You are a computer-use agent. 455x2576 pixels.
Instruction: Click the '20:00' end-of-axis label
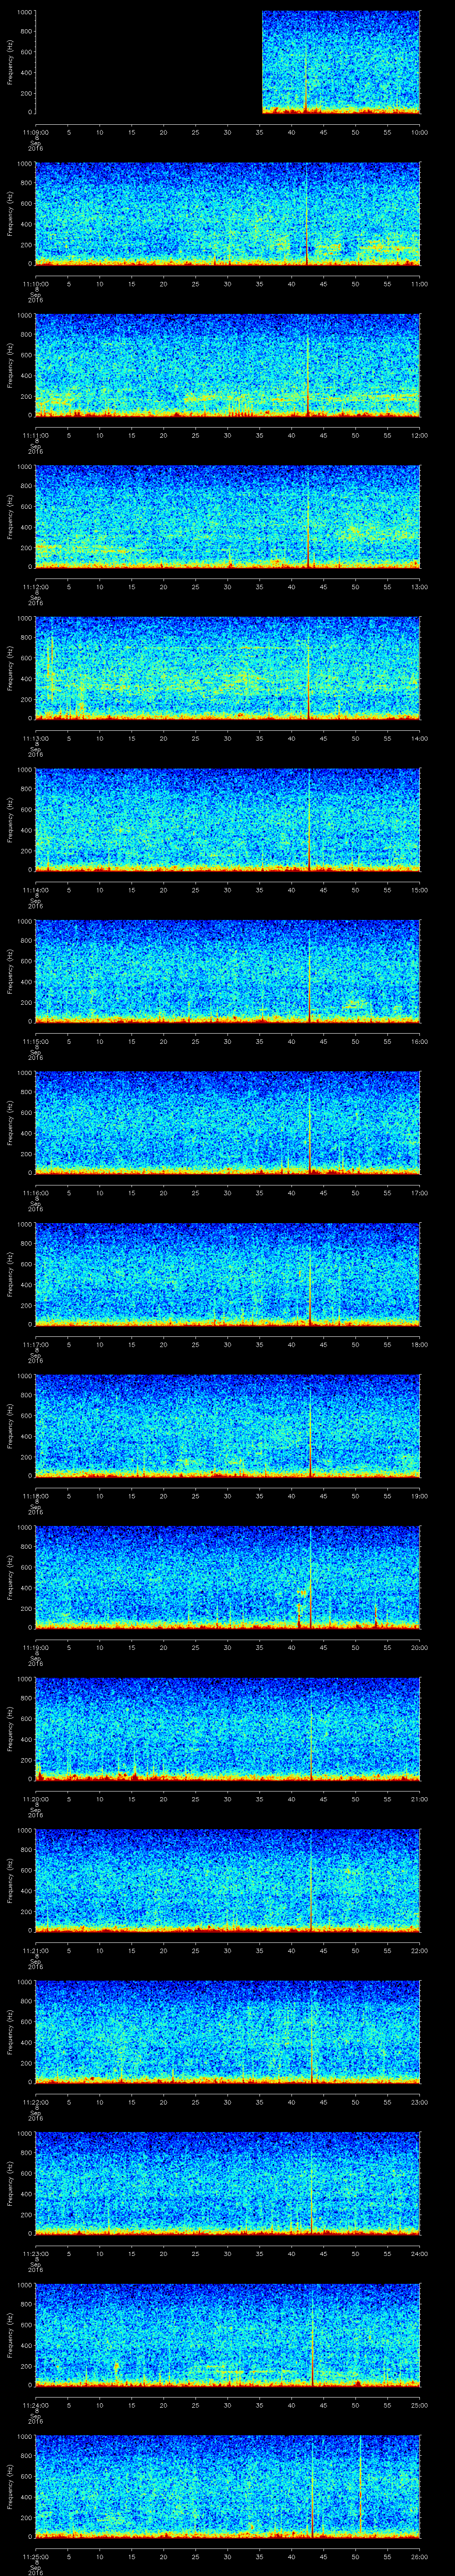419,1647
